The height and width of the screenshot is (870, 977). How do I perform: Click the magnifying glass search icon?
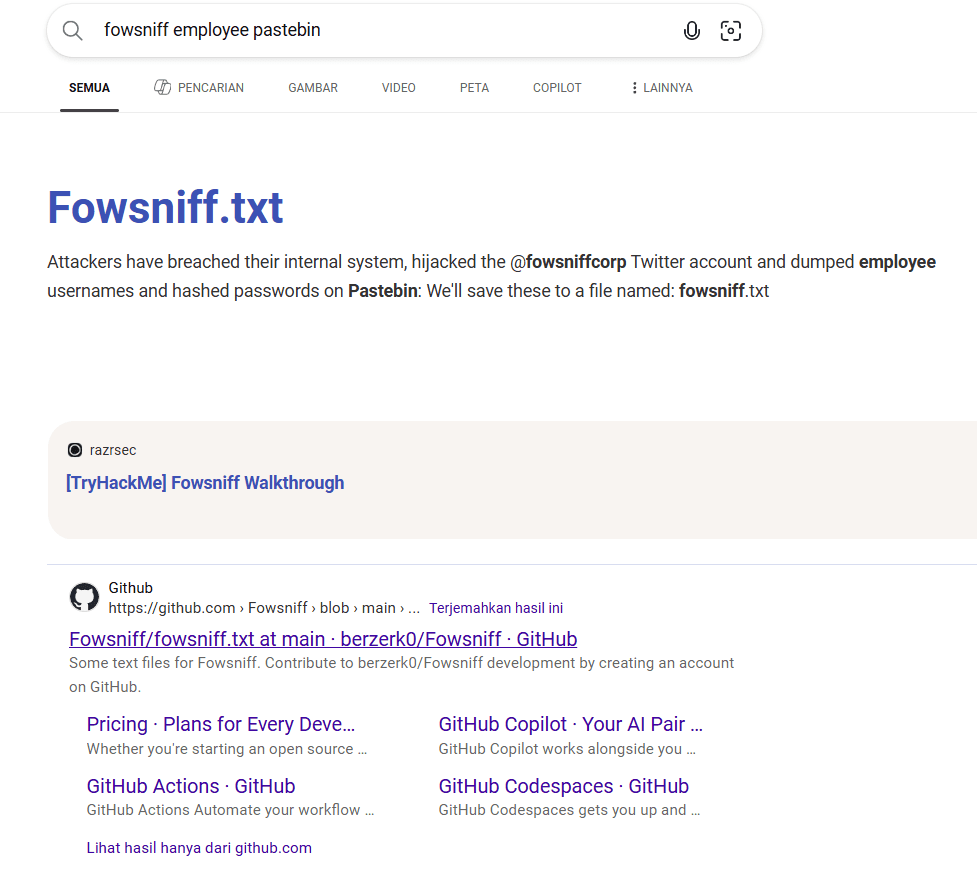click(72, 30)
